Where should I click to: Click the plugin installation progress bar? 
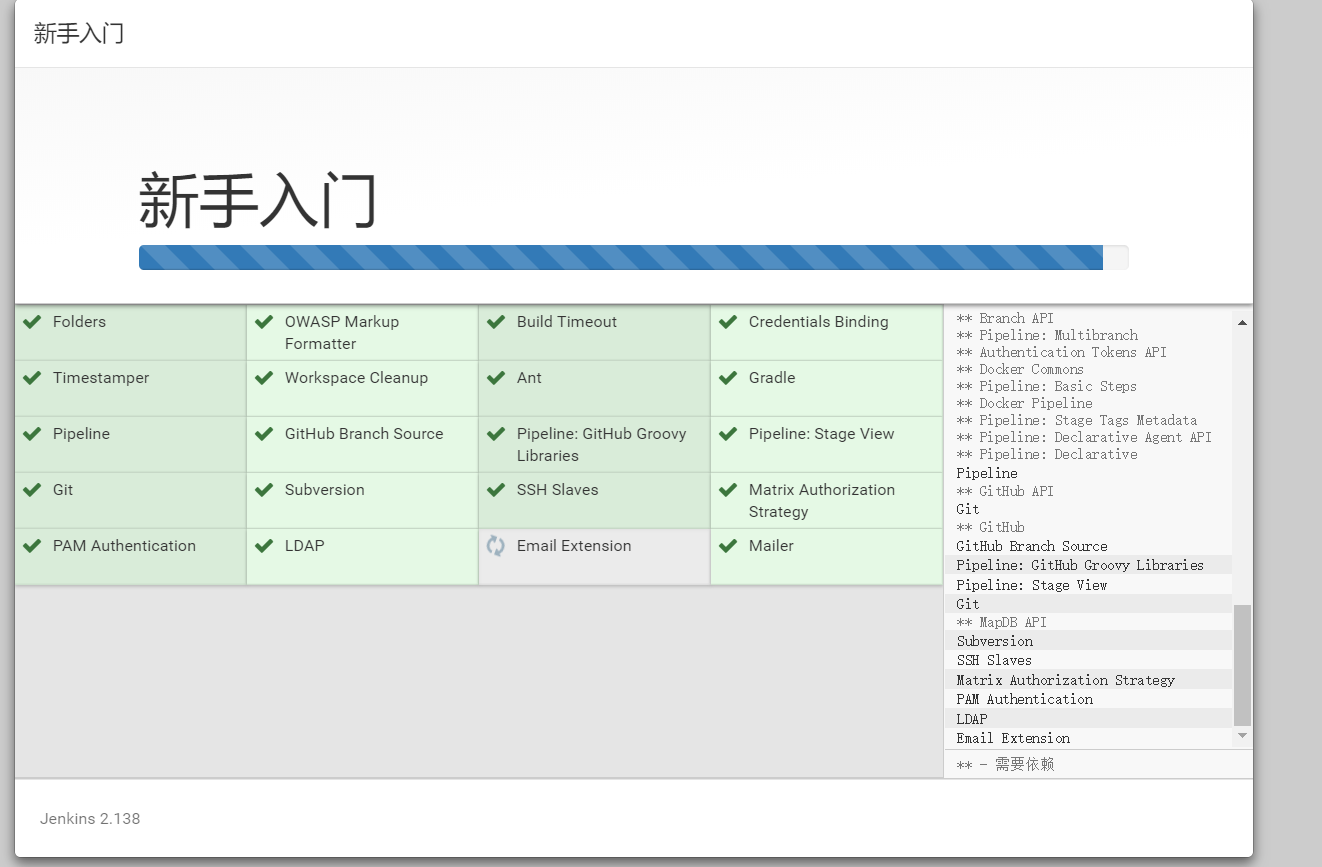pyautogui.click(x=633, y=257)
